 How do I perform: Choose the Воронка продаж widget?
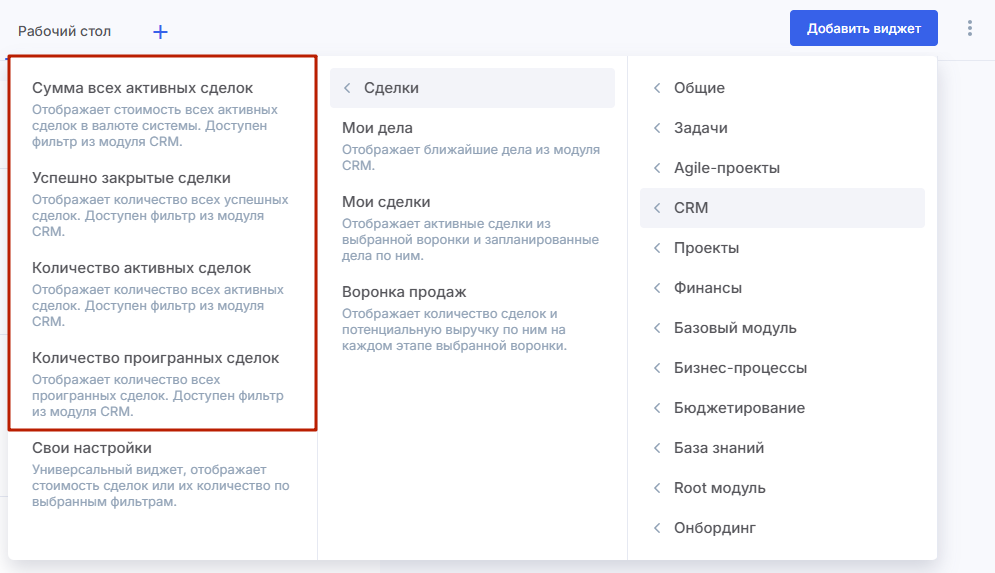[404, 292]
